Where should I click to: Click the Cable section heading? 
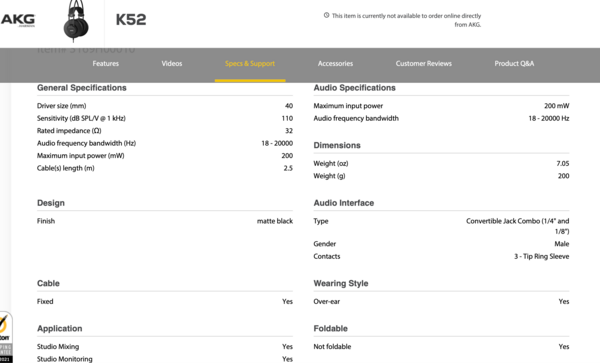[48, 283]
